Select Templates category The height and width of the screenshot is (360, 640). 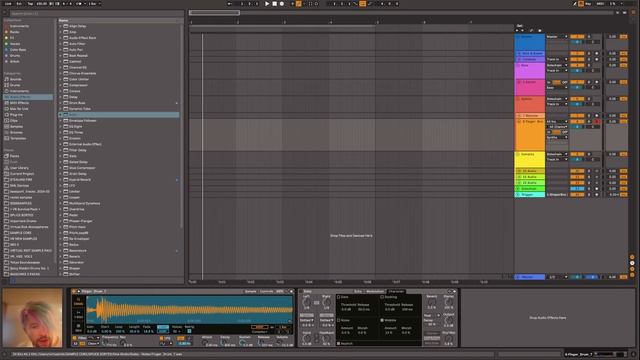tap(18, 138)
